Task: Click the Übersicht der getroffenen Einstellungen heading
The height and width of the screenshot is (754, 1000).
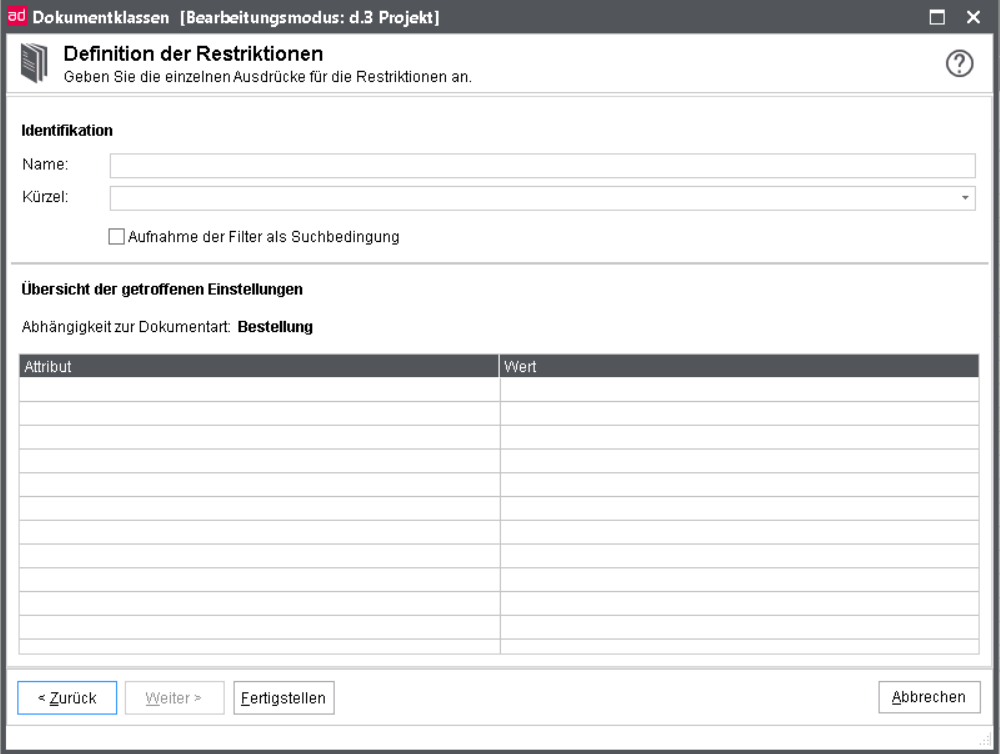Action: 162,290
